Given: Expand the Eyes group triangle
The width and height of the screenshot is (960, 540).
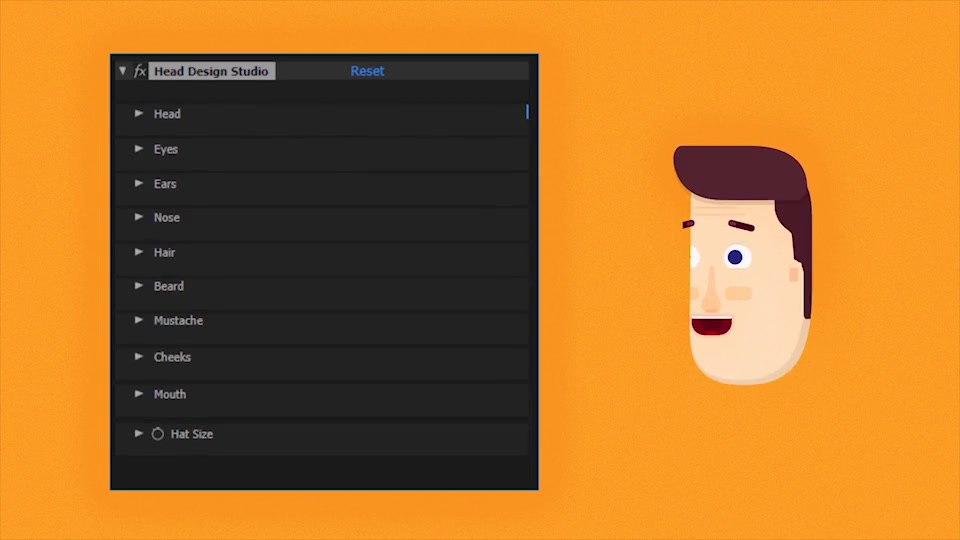Looking at the screenshot, I should 139,149.
